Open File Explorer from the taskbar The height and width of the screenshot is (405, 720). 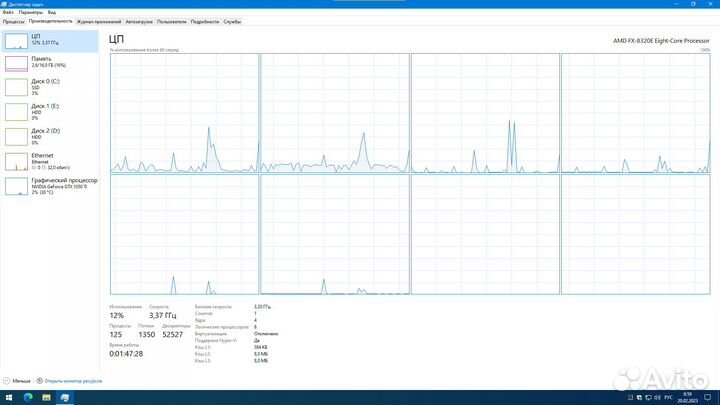tap(46, 398)
